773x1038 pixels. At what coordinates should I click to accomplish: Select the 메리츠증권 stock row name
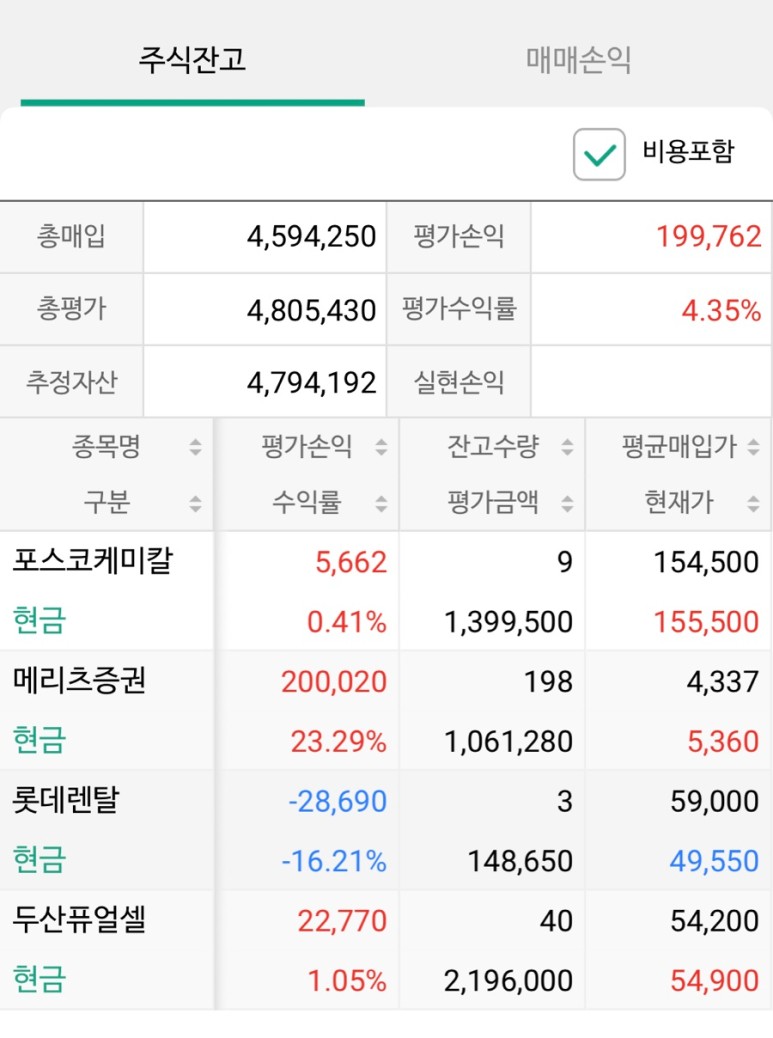click(x=79, y=680)
